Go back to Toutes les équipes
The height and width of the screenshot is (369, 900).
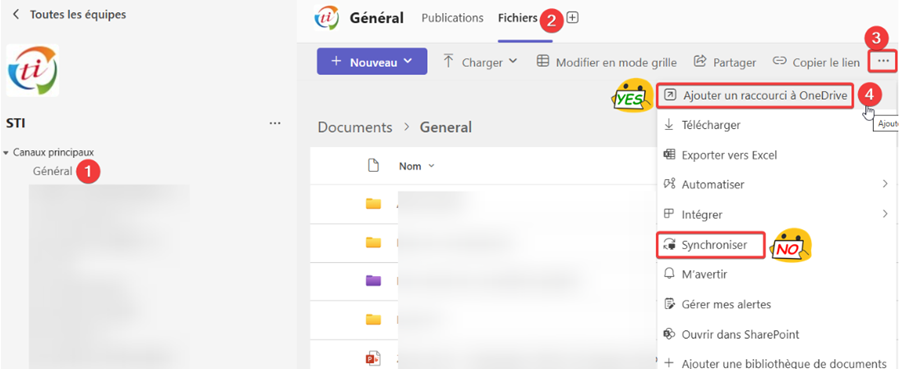pyautogui.click(x=69, y=15)
